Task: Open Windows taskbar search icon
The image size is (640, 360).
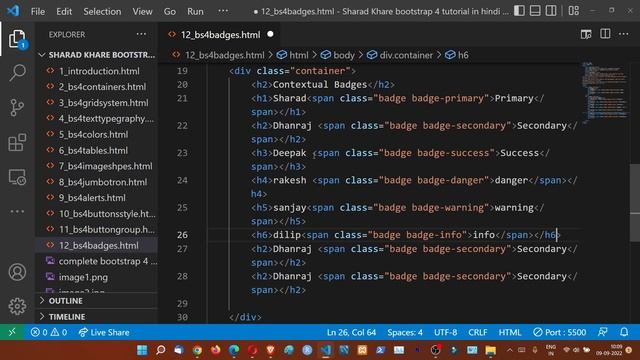Action: (160, 350)
